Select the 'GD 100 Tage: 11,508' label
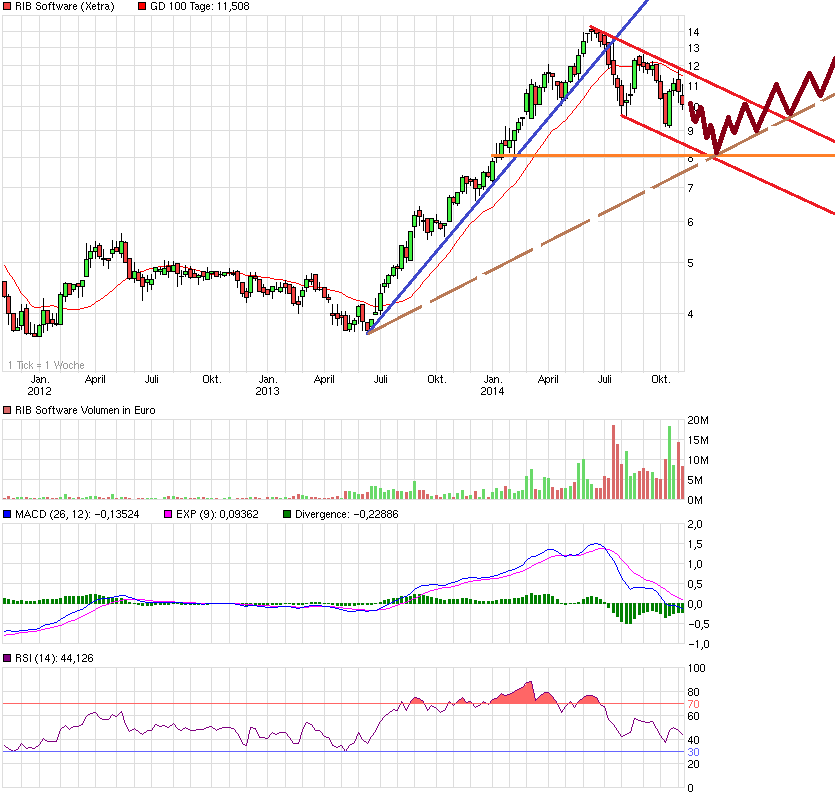Image resolution: width=835 pixels, height=796 pixels. tap(200, 6)
